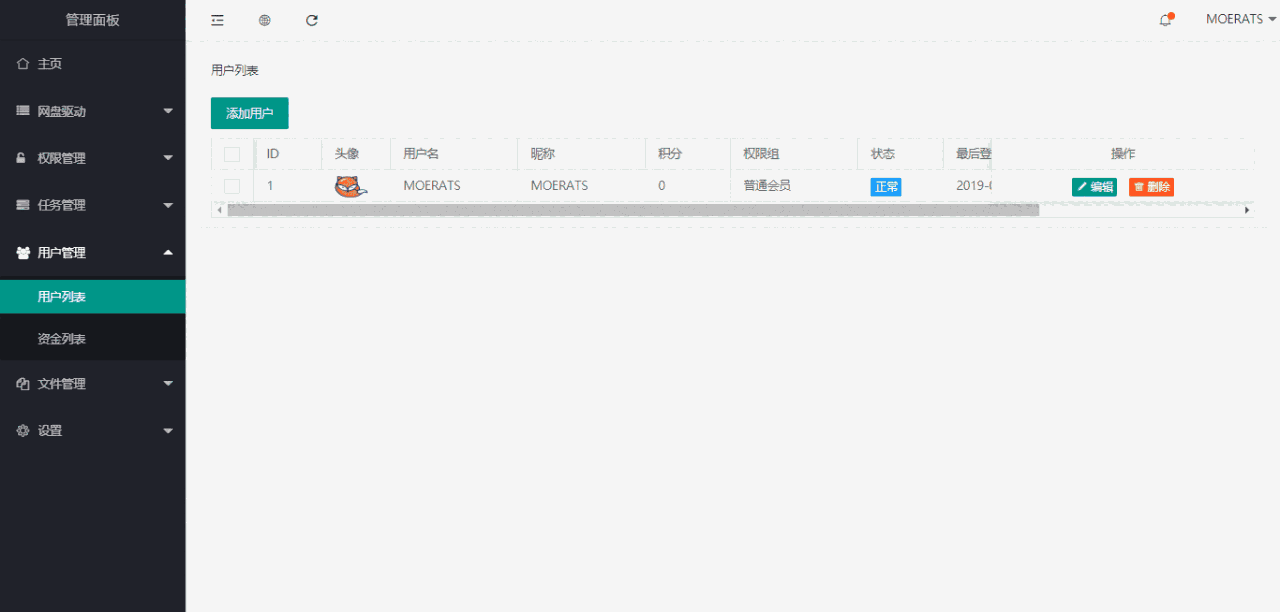Open 资金列表 submenu item
Image resolution: width=1280 pixels, height=612 pixels.
pyautogui.click(x=92, y=339)
